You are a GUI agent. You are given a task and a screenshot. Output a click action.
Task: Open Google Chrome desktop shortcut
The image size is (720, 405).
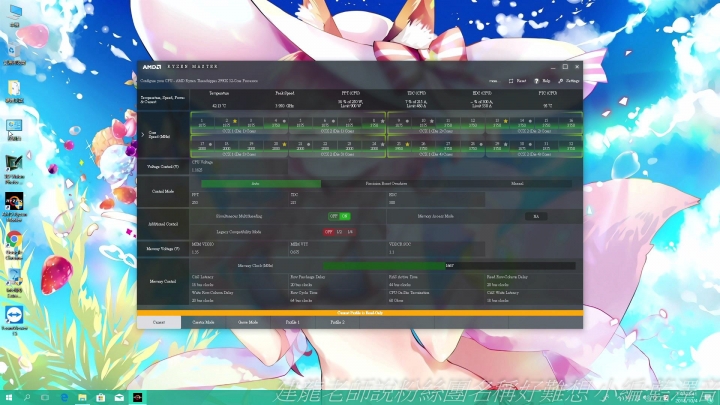pos(14,245)
